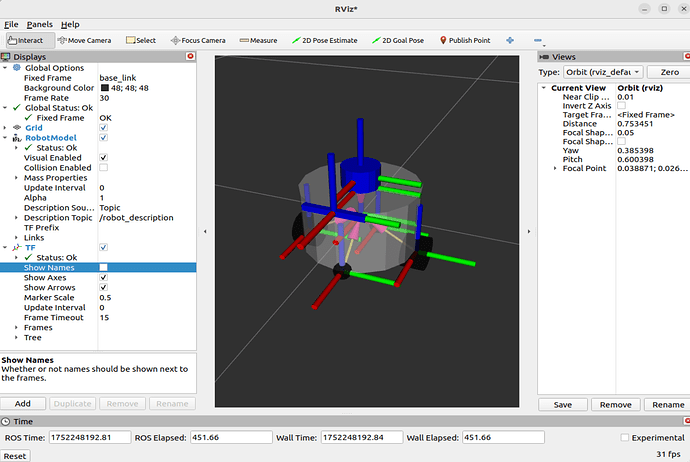Disable the Show Axes checkbox
The image size is (690, 462).
click(103, 278)
